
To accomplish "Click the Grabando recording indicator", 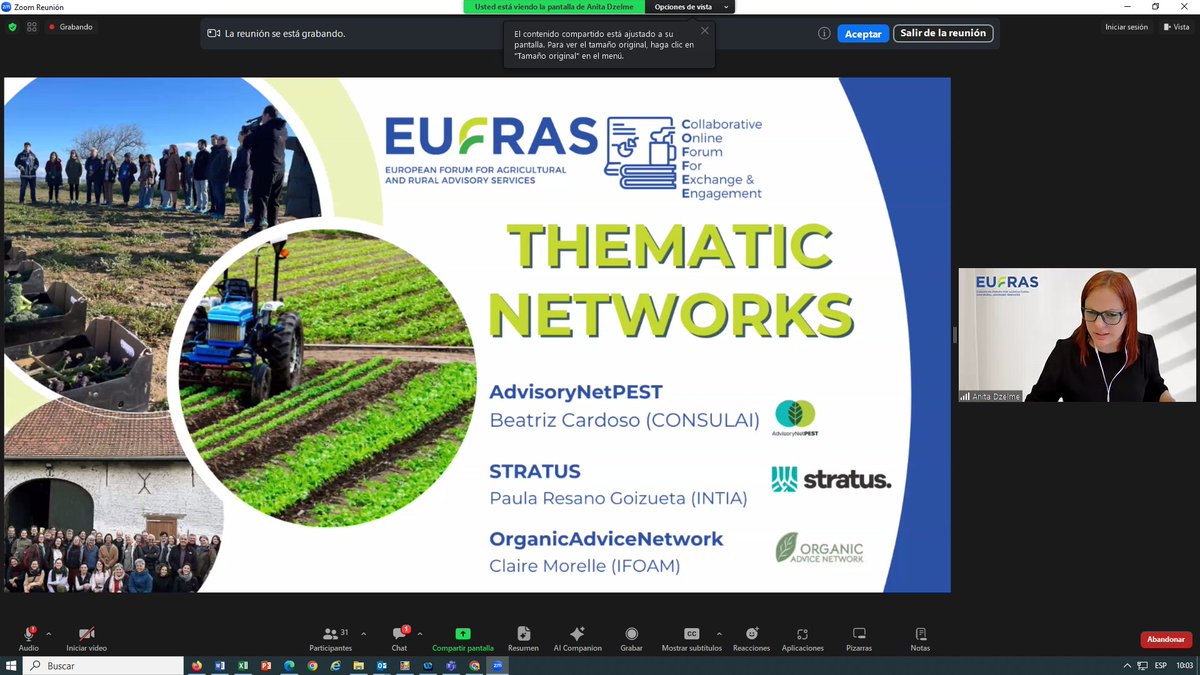I will [x=70, y=27].
